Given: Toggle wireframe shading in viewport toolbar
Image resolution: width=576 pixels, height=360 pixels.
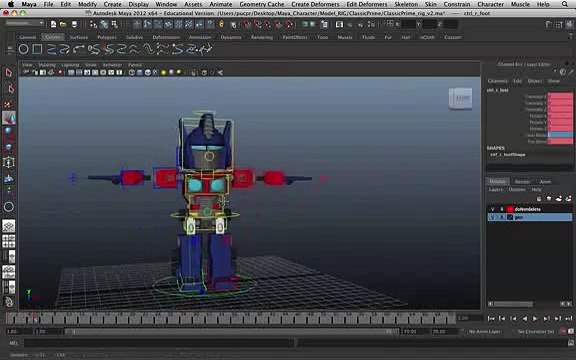Looking at the screenshot, I should [132, 72].
